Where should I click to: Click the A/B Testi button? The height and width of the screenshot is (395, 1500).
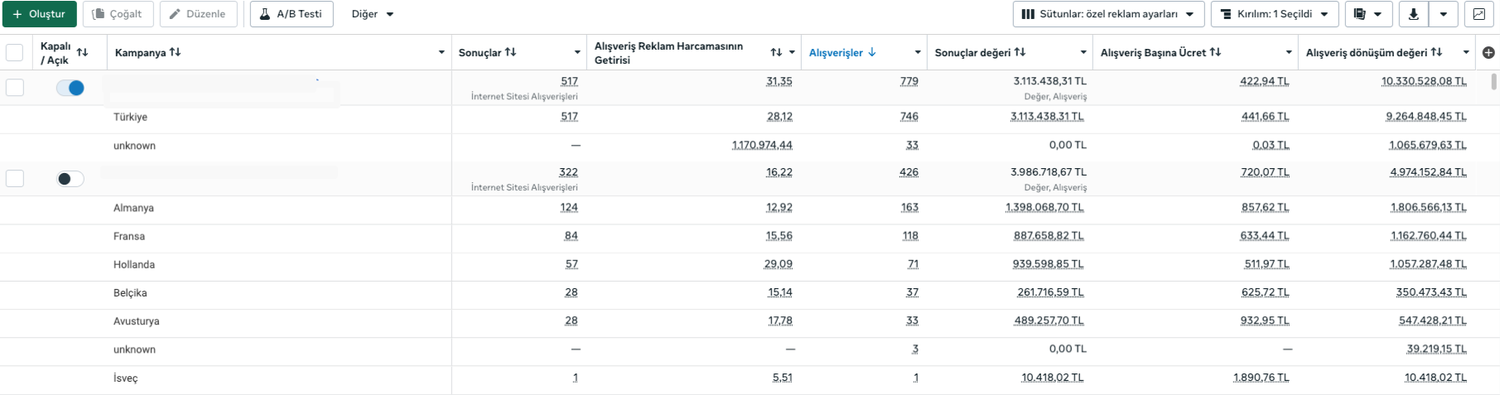(x=292, y=14)
